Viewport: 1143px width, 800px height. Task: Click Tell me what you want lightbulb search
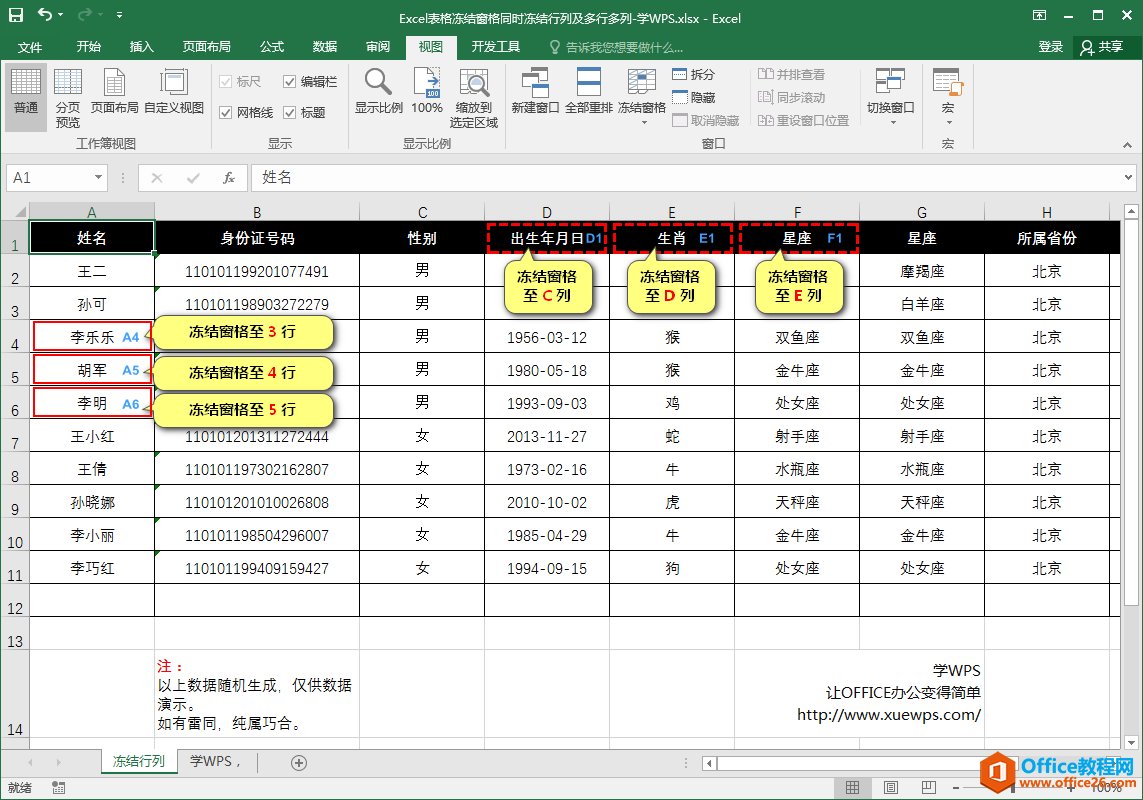pos(616,47)
